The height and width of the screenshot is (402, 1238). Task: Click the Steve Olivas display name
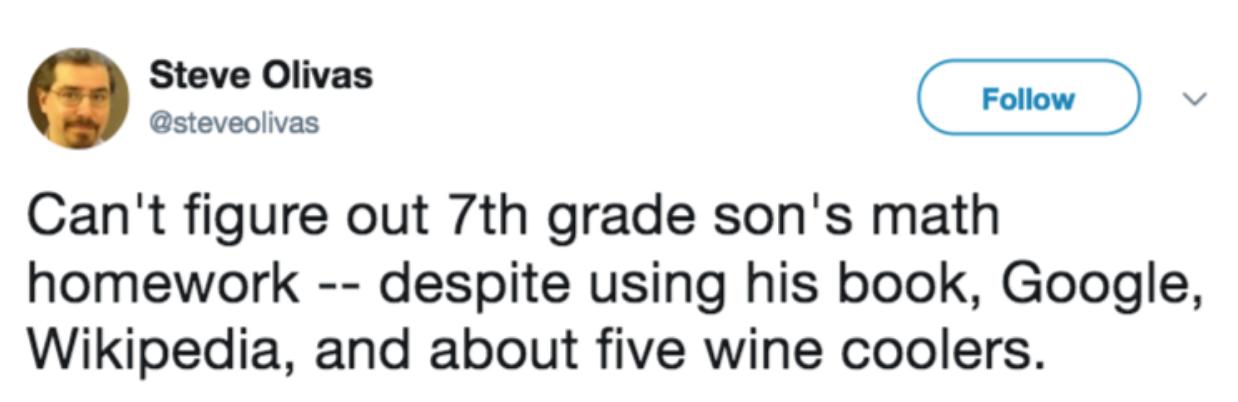click(261, 77)
